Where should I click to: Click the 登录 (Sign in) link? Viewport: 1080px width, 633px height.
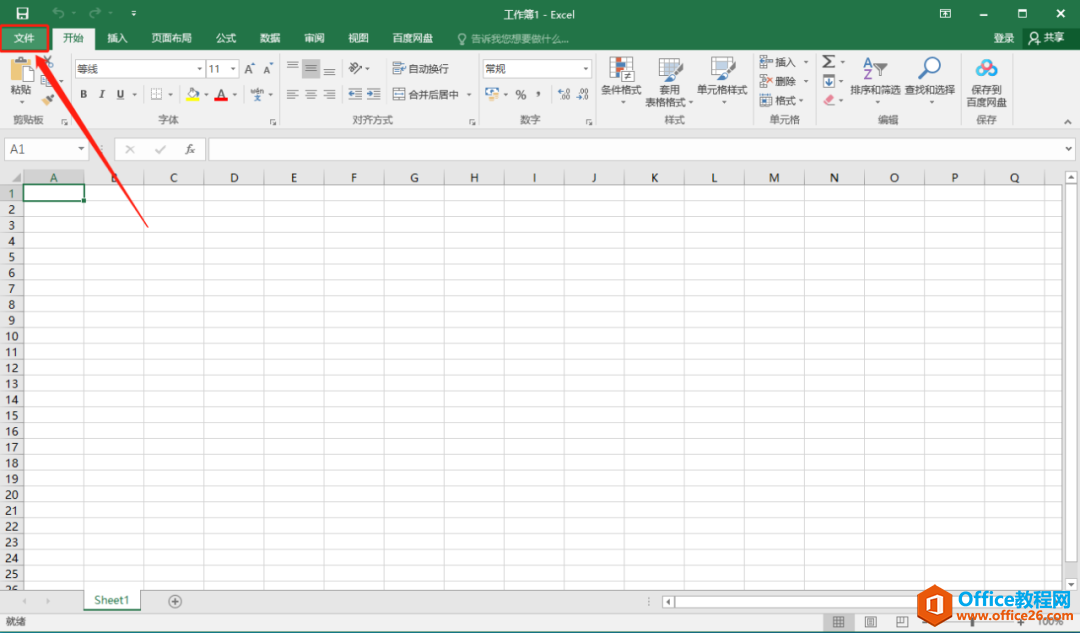1004,38
